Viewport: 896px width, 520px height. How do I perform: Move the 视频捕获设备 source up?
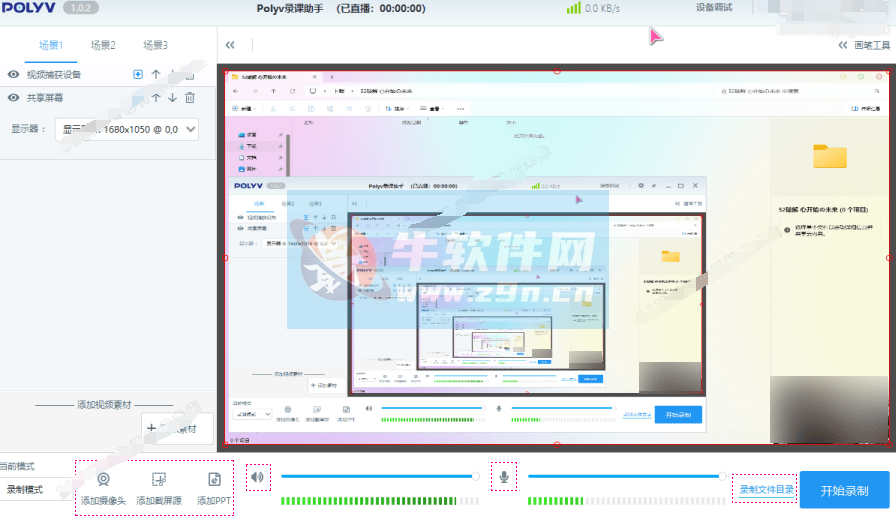(x=155, y=74)
